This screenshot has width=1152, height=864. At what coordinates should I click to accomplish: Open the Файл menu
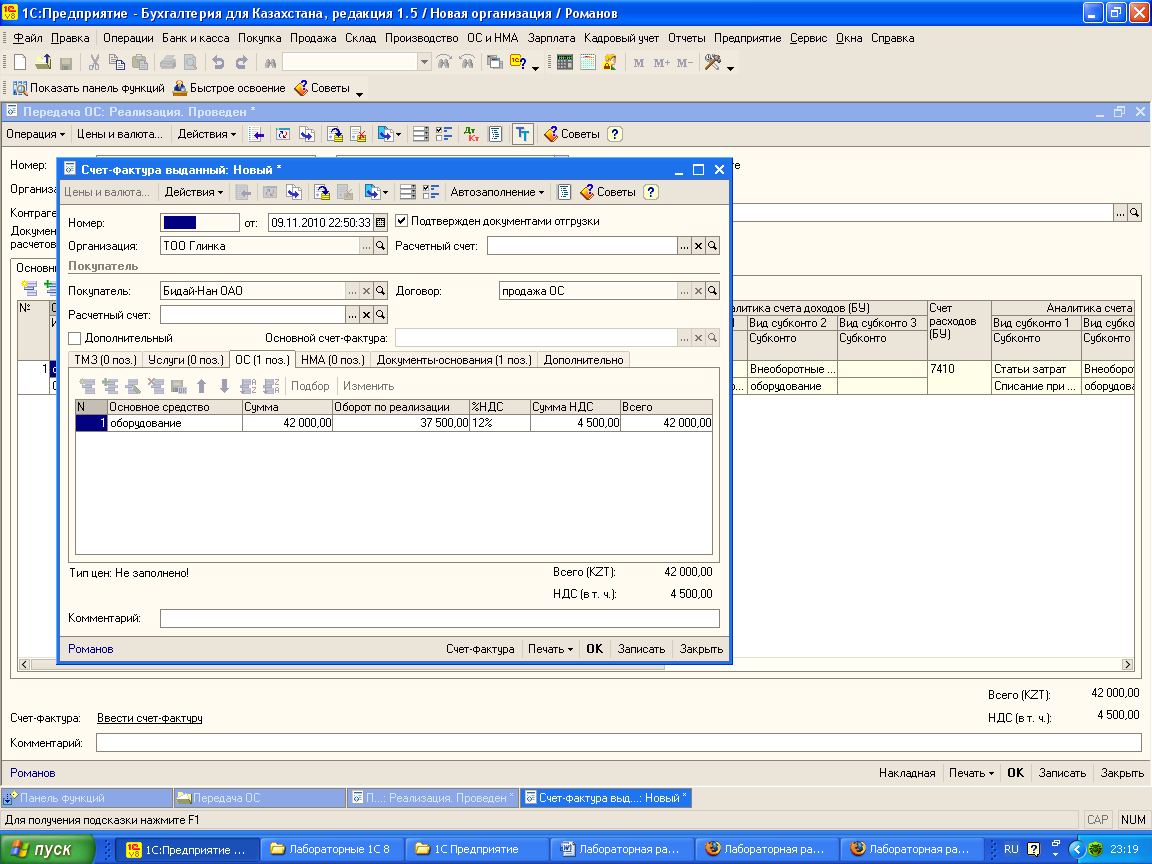click(x=28, y=38)
